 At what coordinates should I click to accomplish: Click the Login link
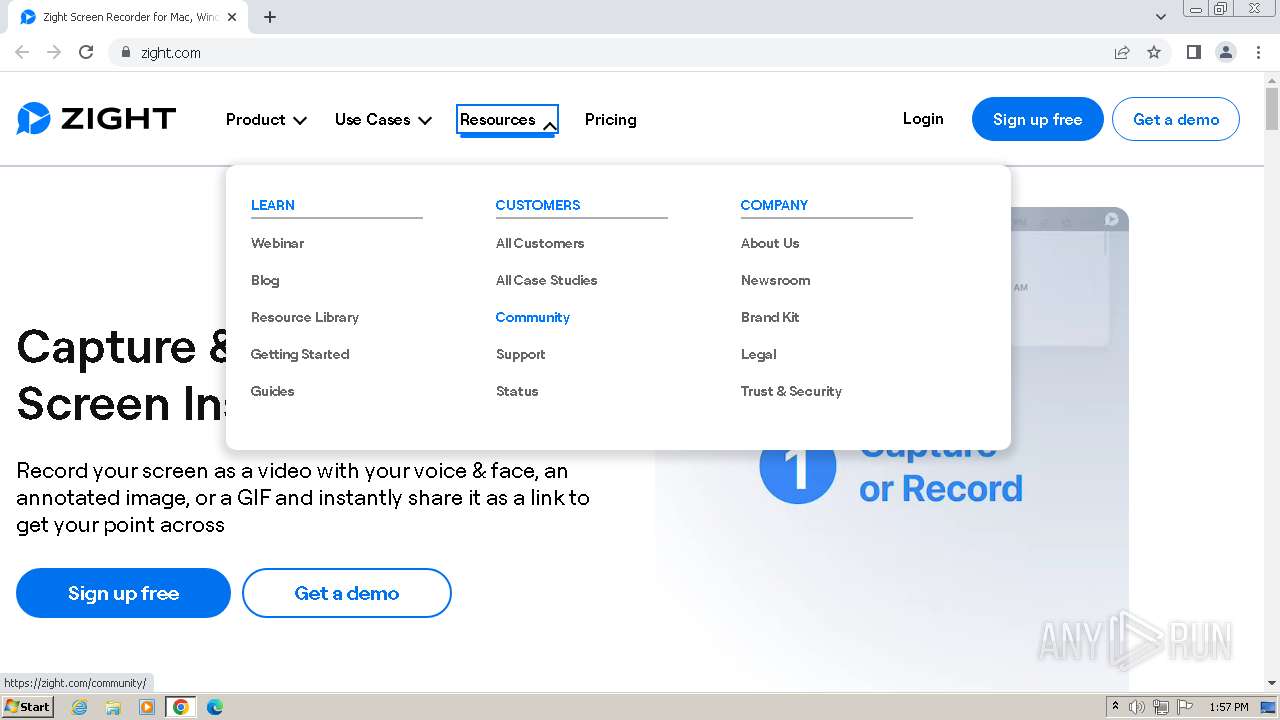(923, 118)
